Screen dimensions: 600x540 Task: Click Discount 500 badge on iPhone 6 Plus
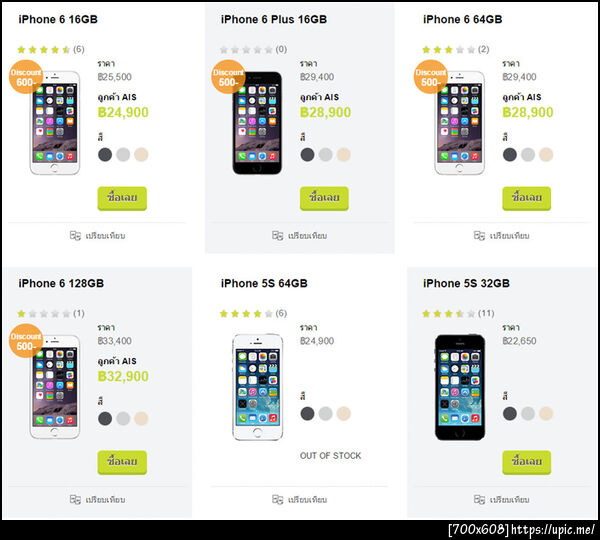[228, 77]
